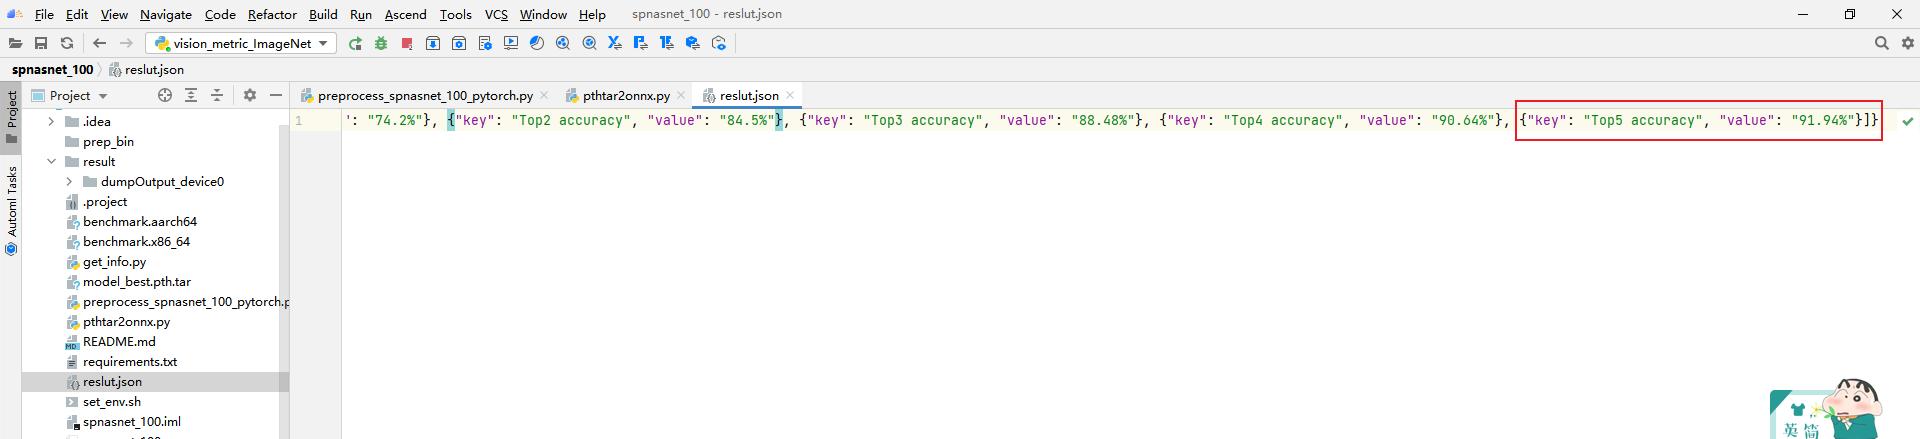
Task: Open Project panel options gear
Action: pos(250,95)
